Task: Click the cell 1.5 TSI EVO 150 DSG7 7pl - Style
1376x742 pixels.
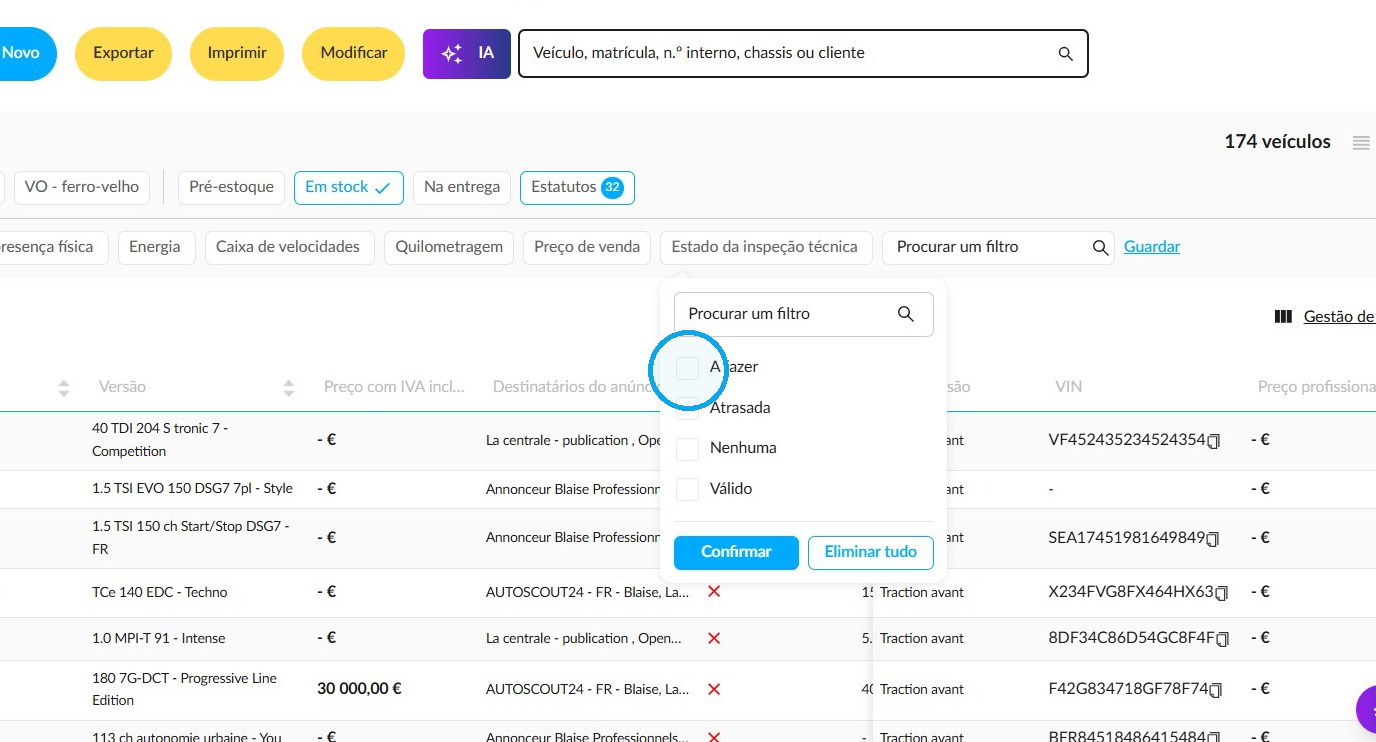Action: point(192,489)
